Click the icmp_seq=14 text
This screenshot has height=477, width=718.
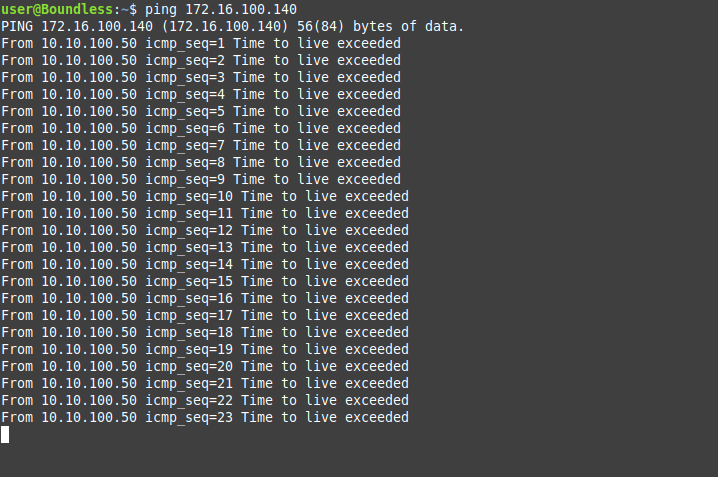click(x=188, y=264)
